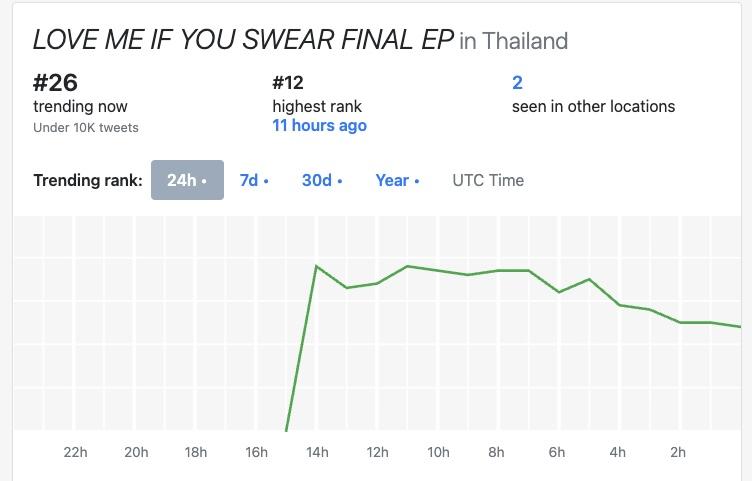Image resolution: width=752 pixels, height=481 pixels.
Task: Open the "11 hours ago" highest rank link
Action: (319, 126)
